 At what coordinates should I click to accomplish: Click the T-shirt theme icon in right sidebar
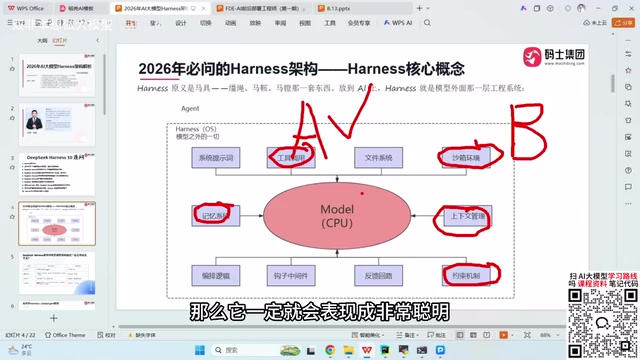tap(628, 120)
